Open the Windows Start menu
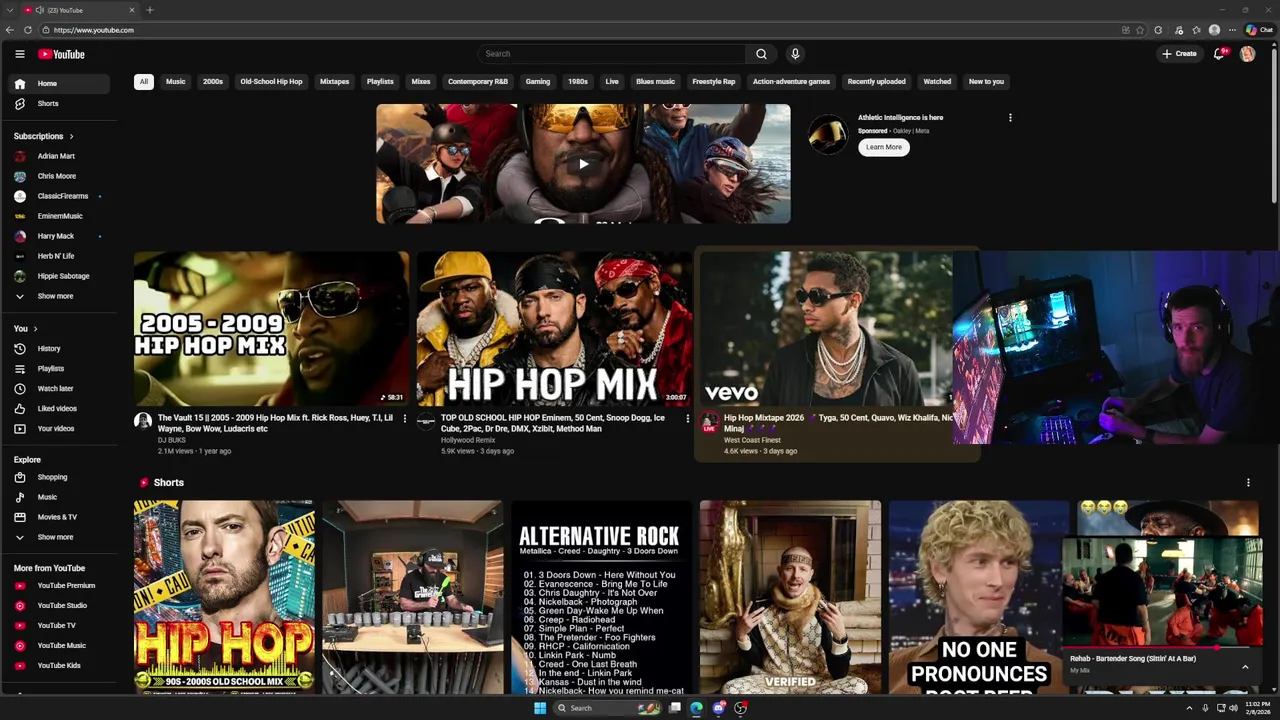The image size is (1280, 720). (540, 708)
